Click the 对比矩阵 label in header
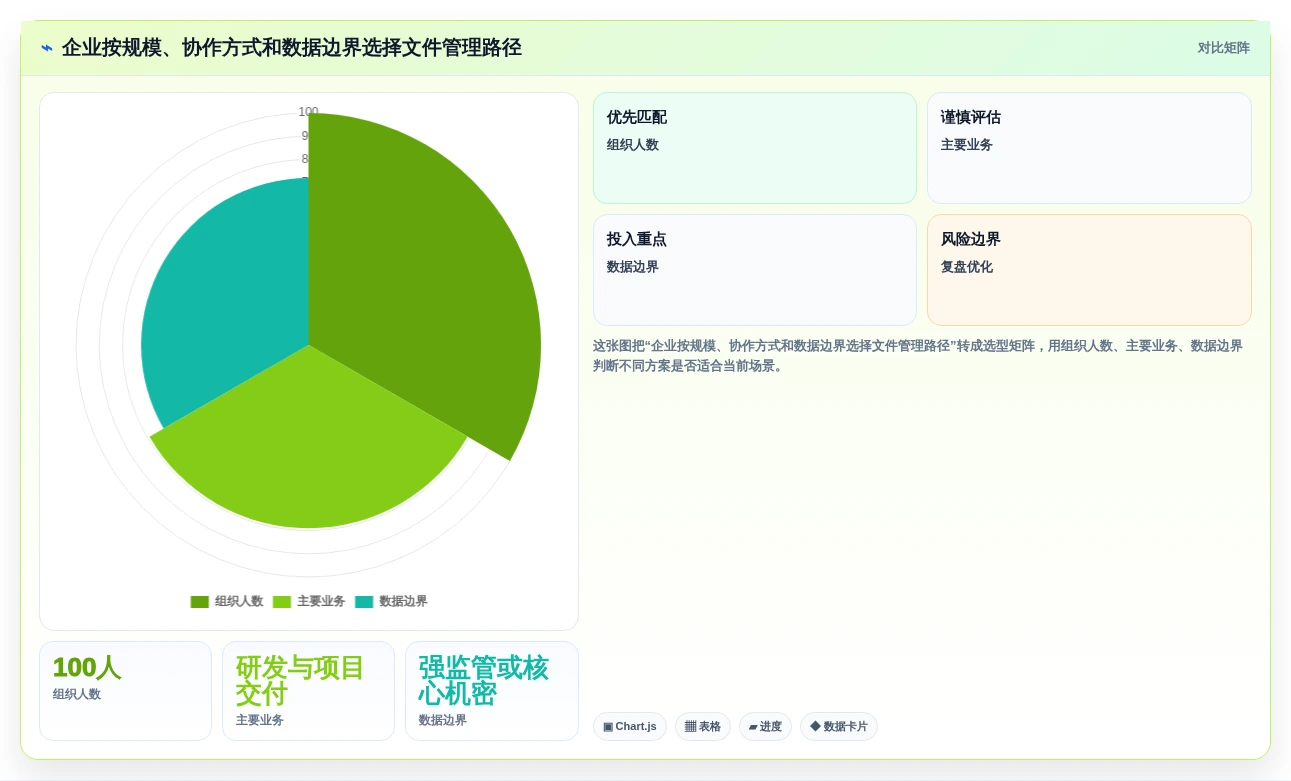 (x=1224, y=48)
